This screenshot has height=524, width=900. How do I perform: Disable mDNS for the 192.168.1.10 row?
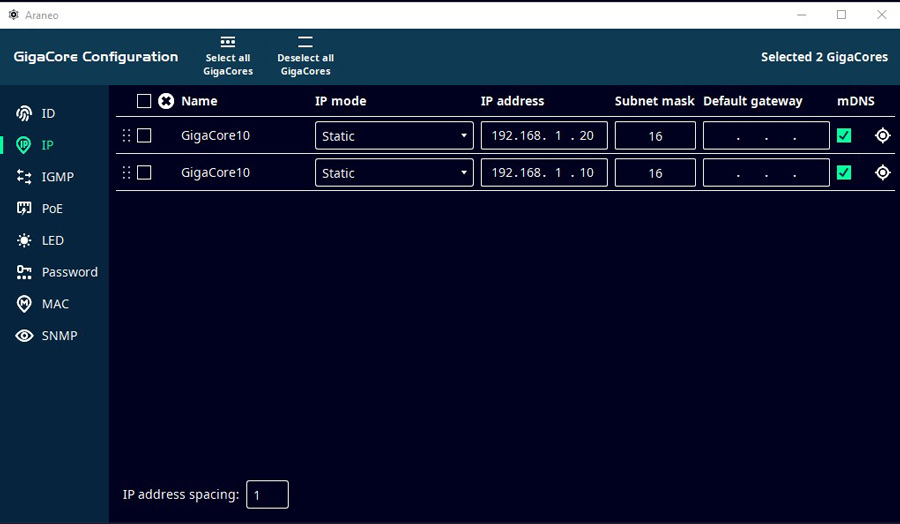[844, 172]
